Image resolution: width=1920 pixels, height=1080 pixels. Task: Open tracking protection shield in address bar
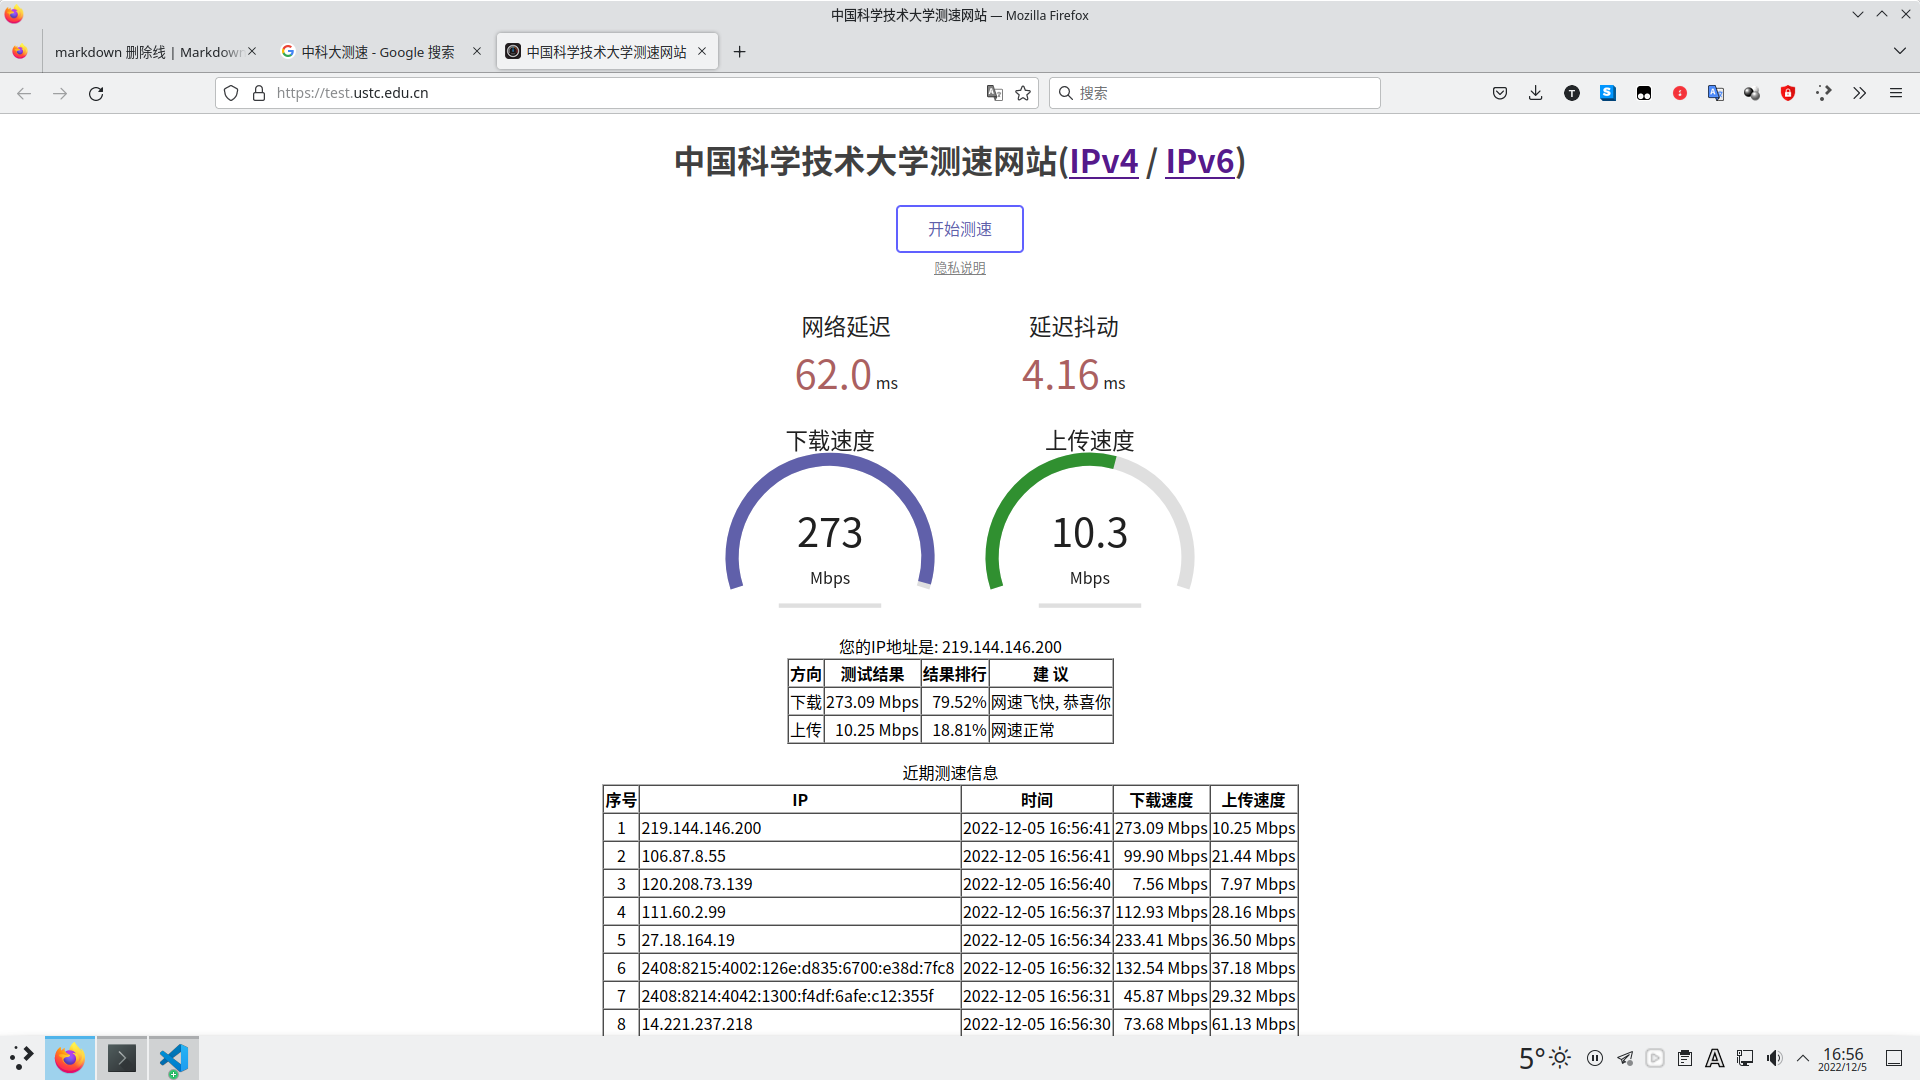(231, 93)
